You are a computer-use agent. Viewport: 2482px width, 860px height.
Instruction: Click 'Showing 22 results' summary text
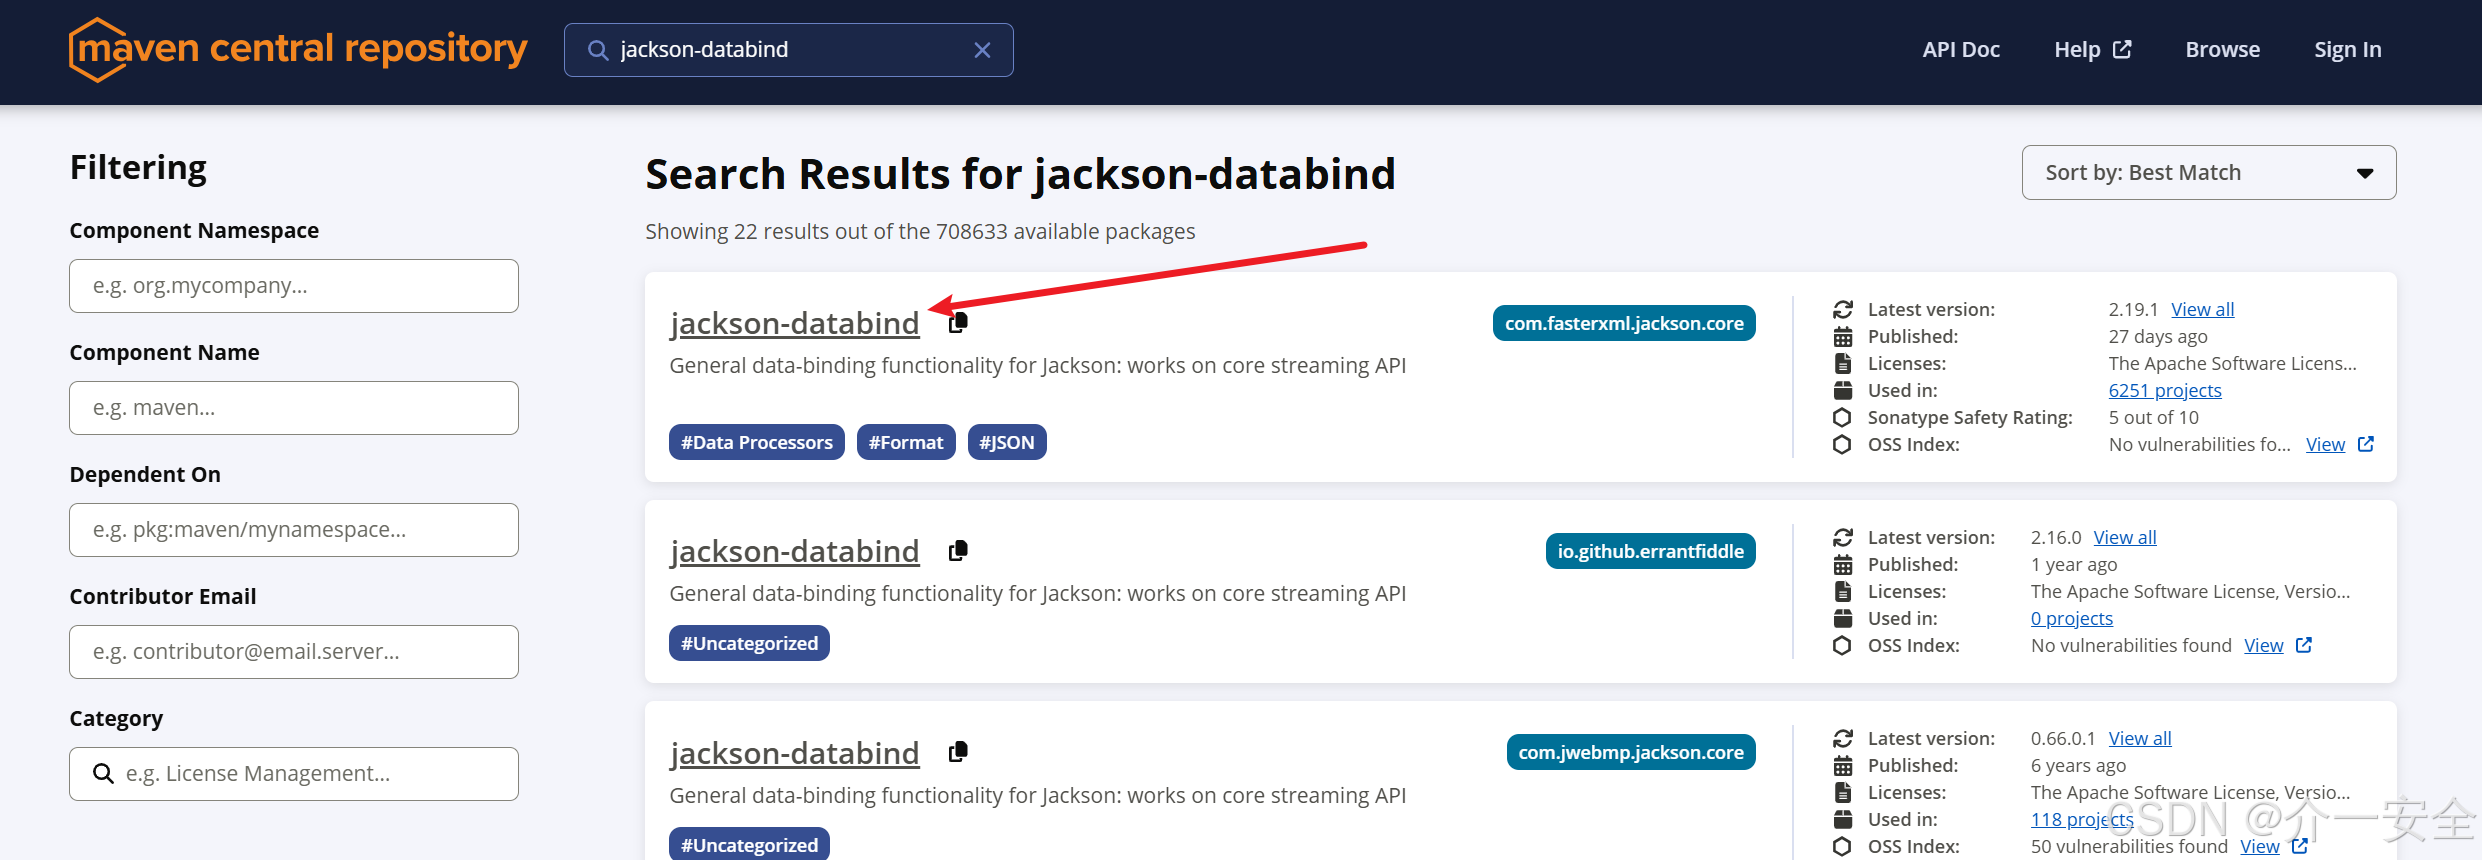click(920, 231)
